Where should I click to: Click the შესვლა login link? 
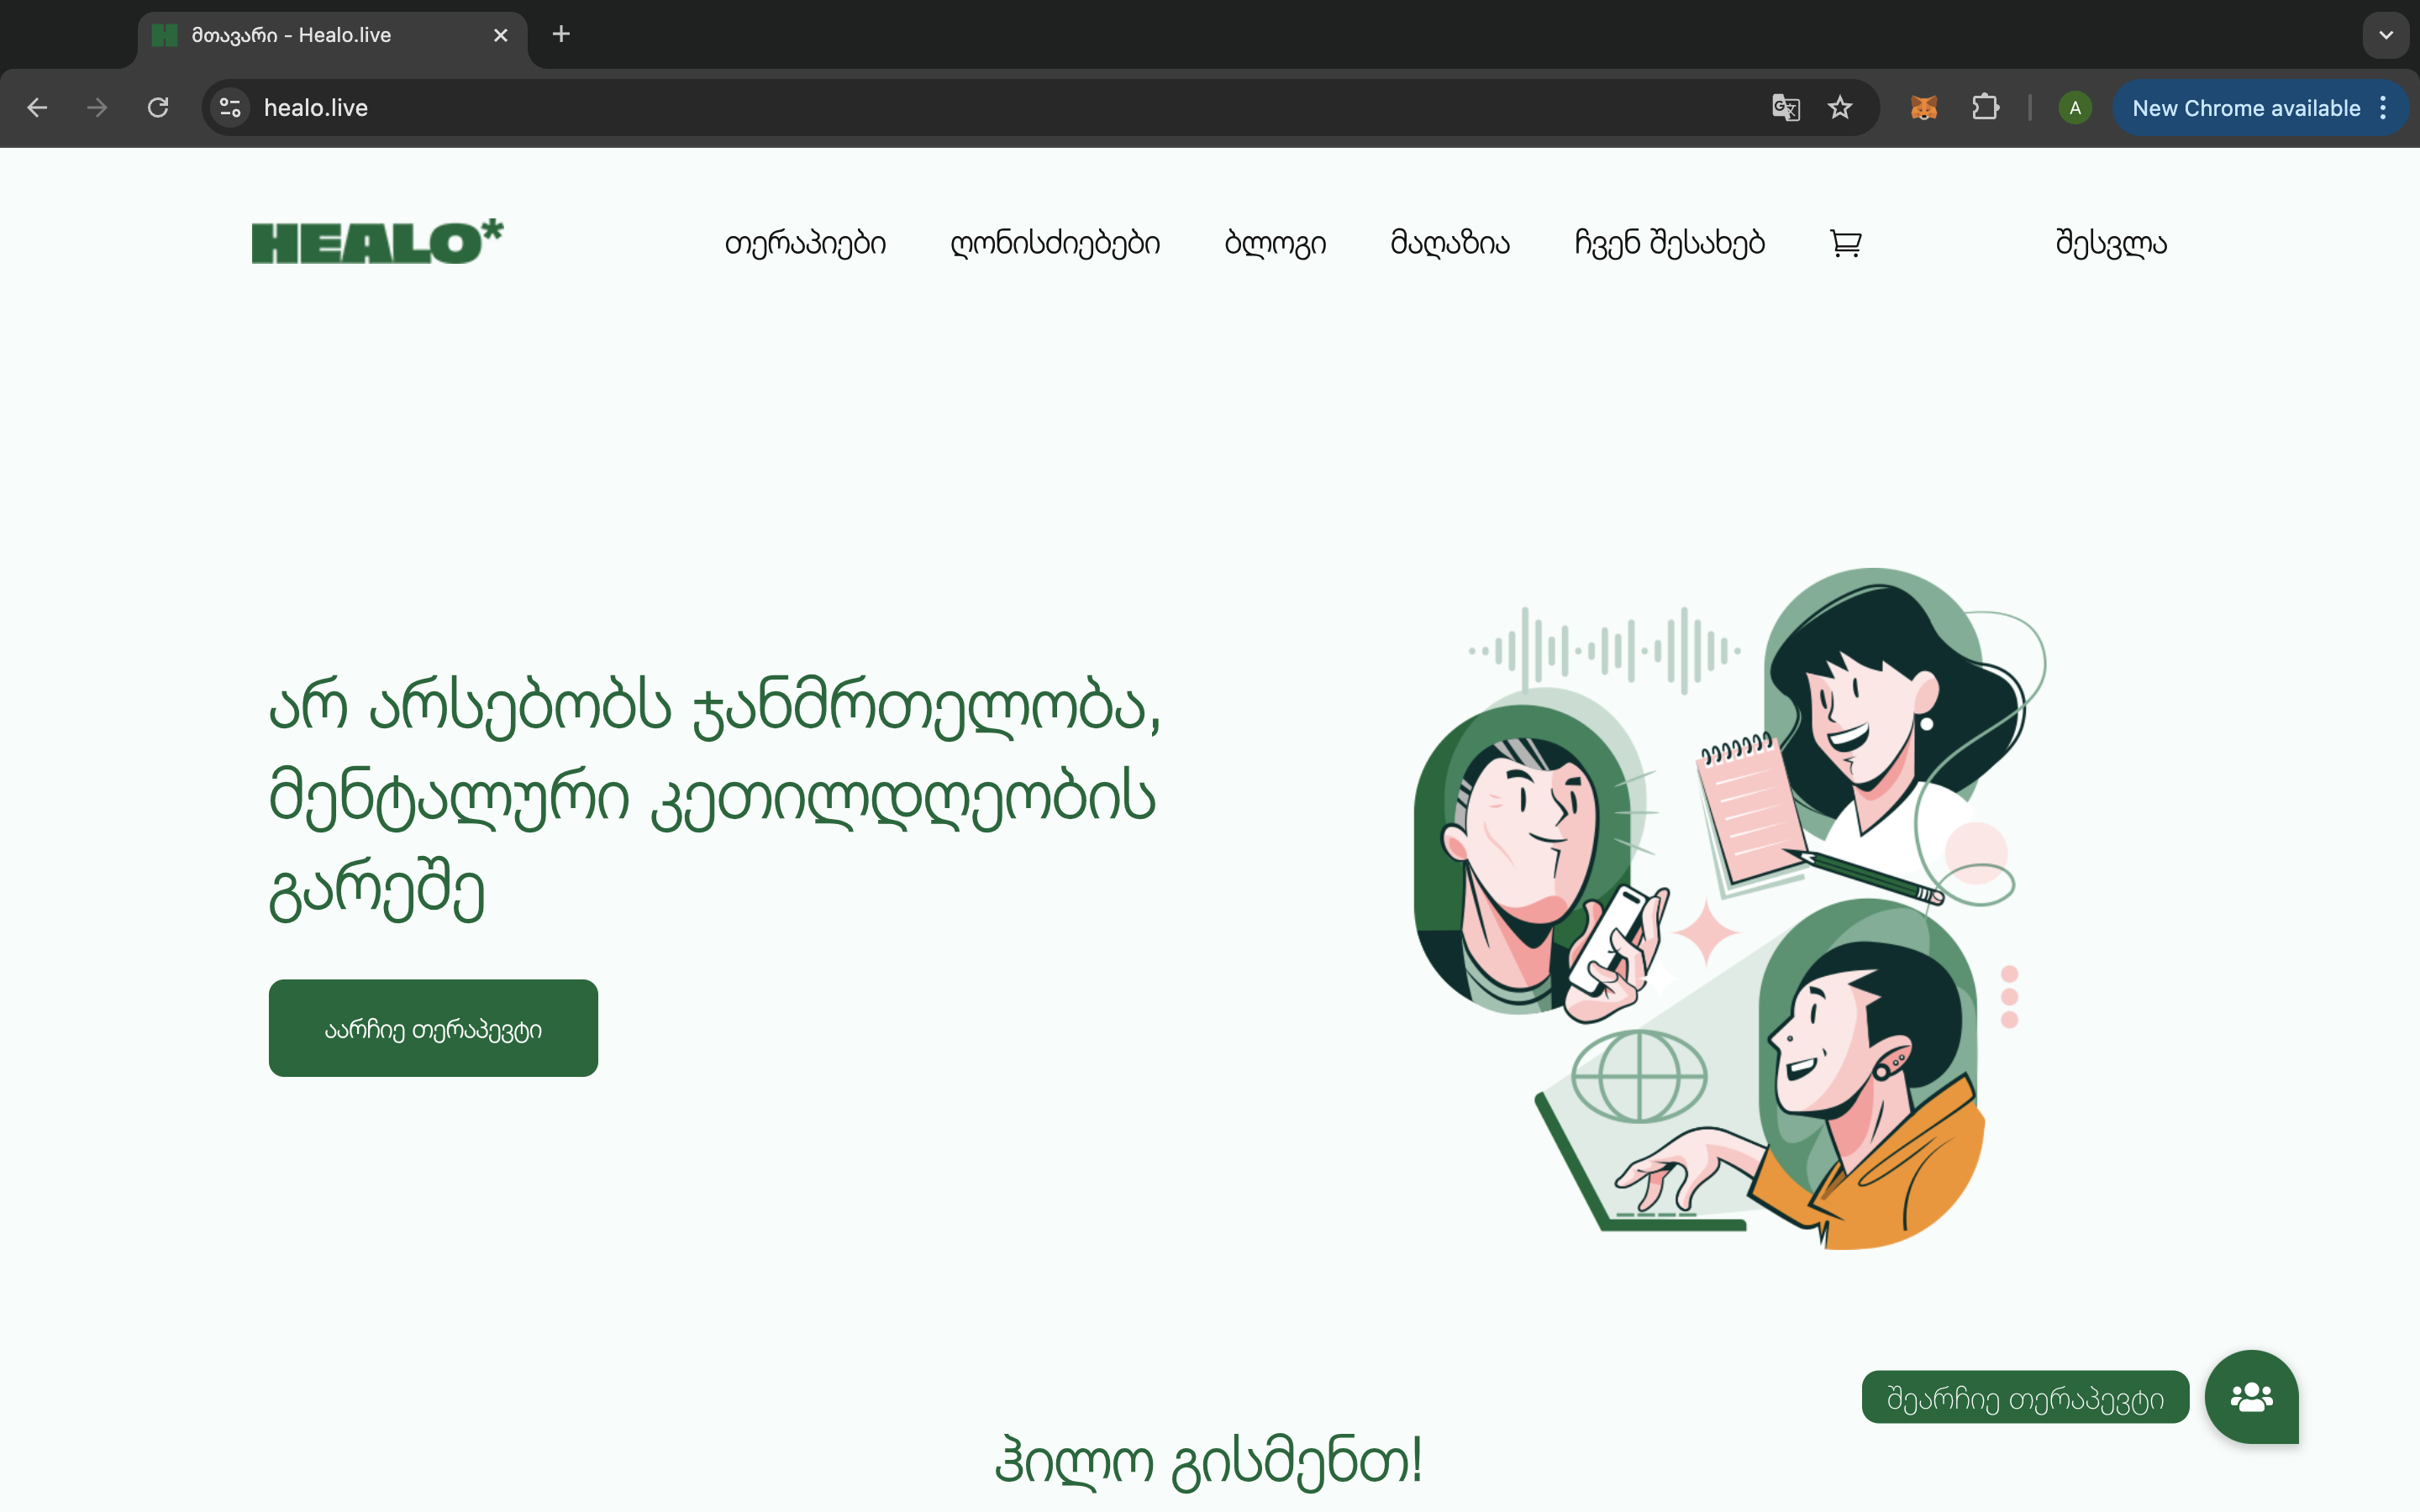click(x=2111, y=243)
